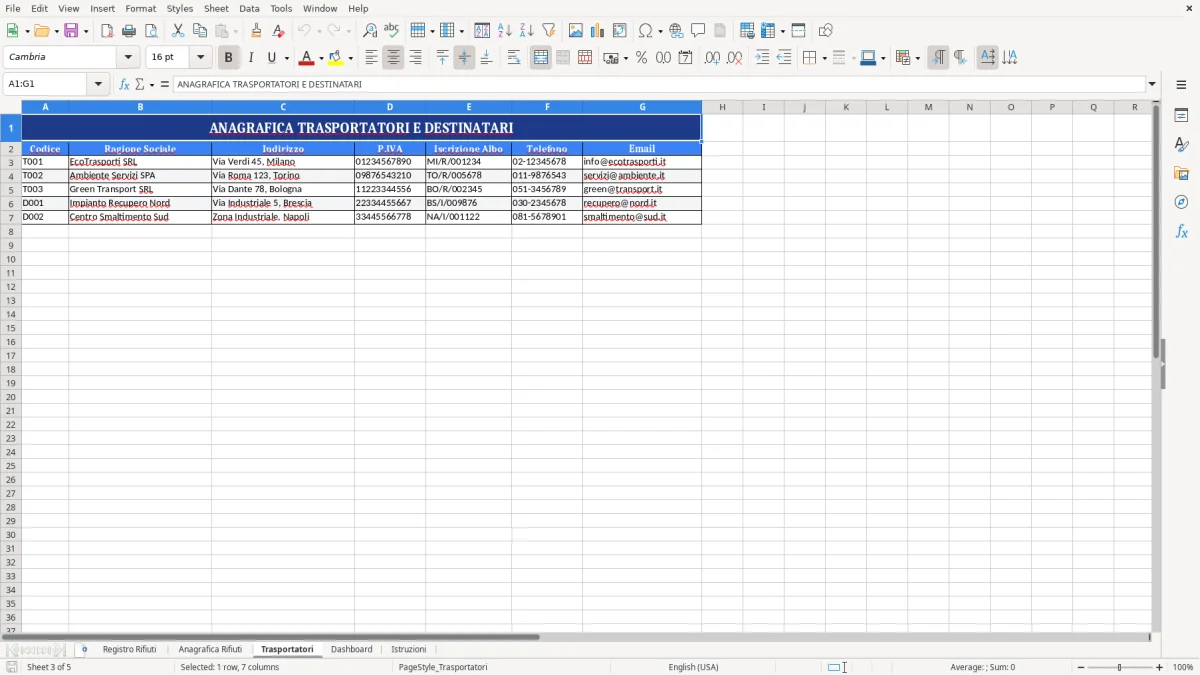The height and width of the screenshot is (675, 1200).
Task: Insert special character omega icon
Action: [x=646, y=31]
